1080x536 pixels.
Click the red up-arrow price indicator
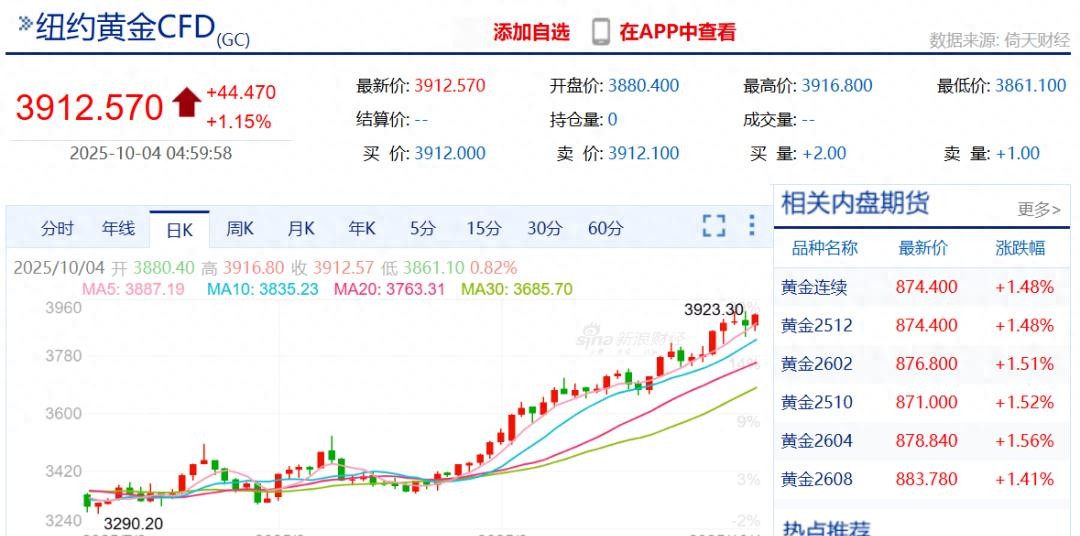click(187, 103)
